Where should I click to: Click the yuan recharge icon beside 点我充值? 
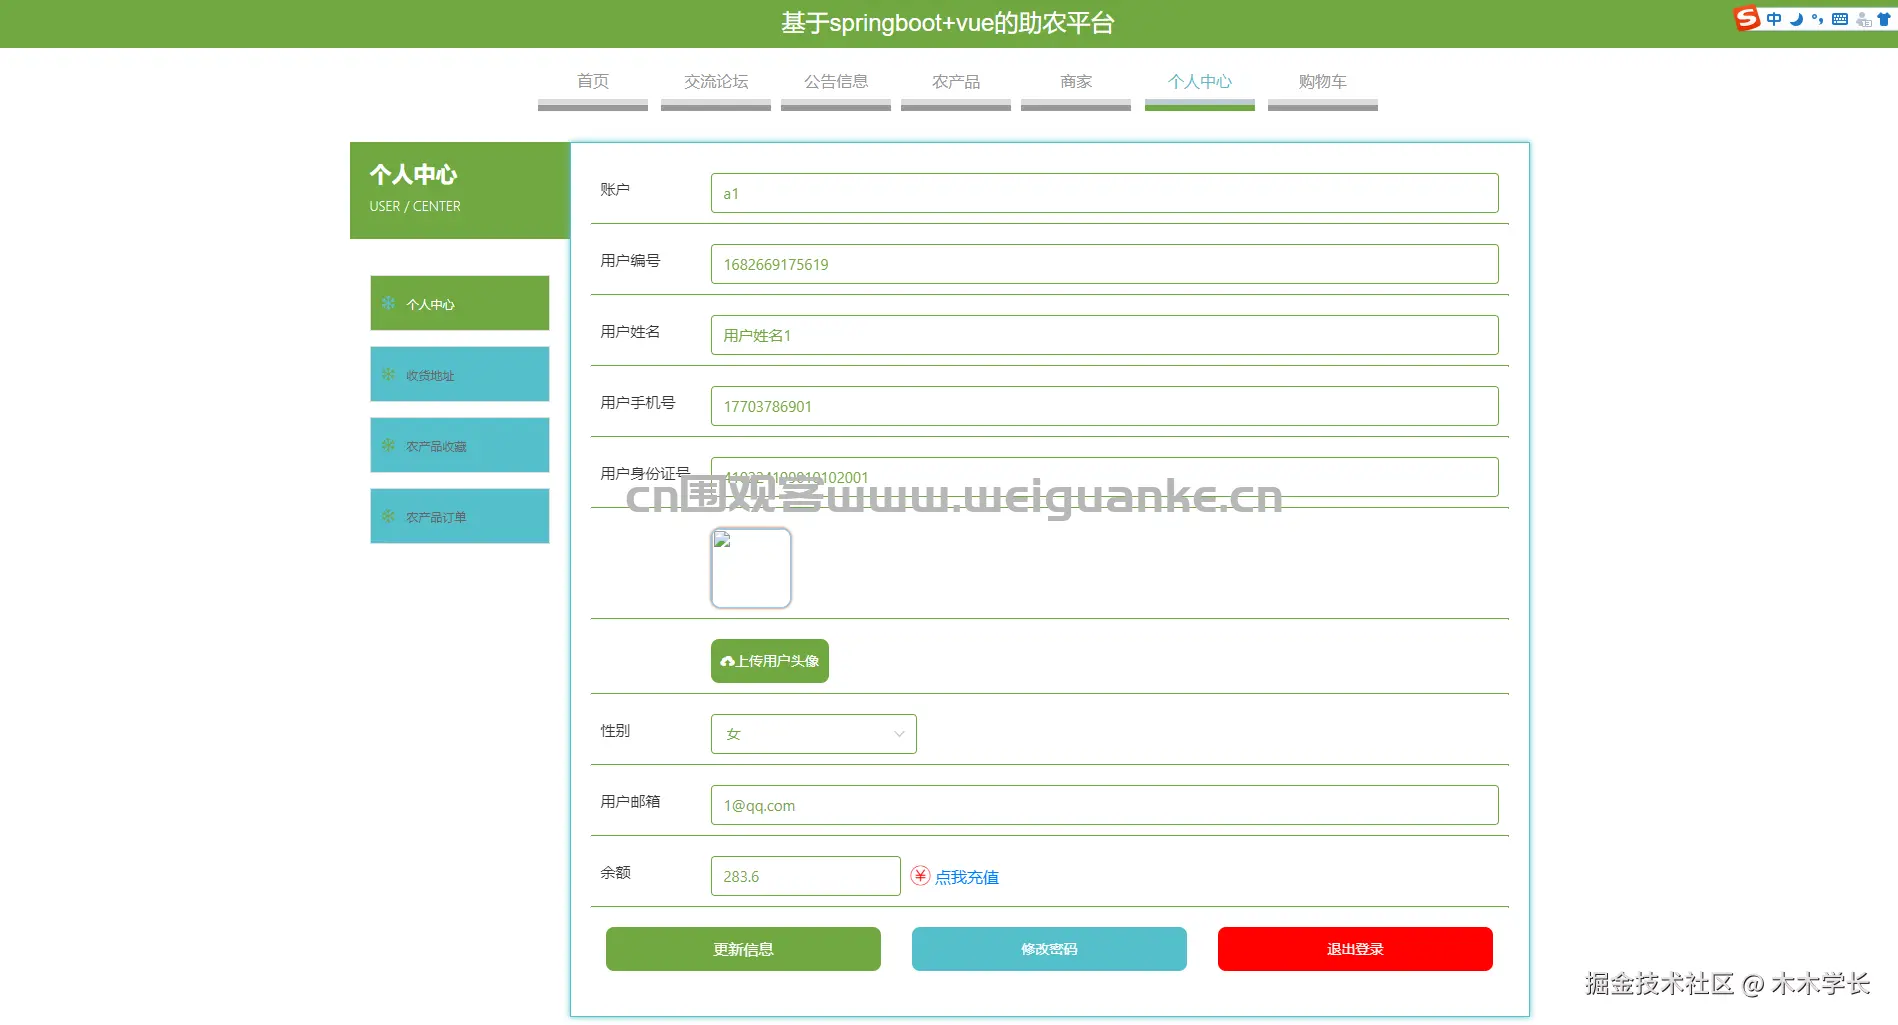pyautogui.click(x=920, y=875)
